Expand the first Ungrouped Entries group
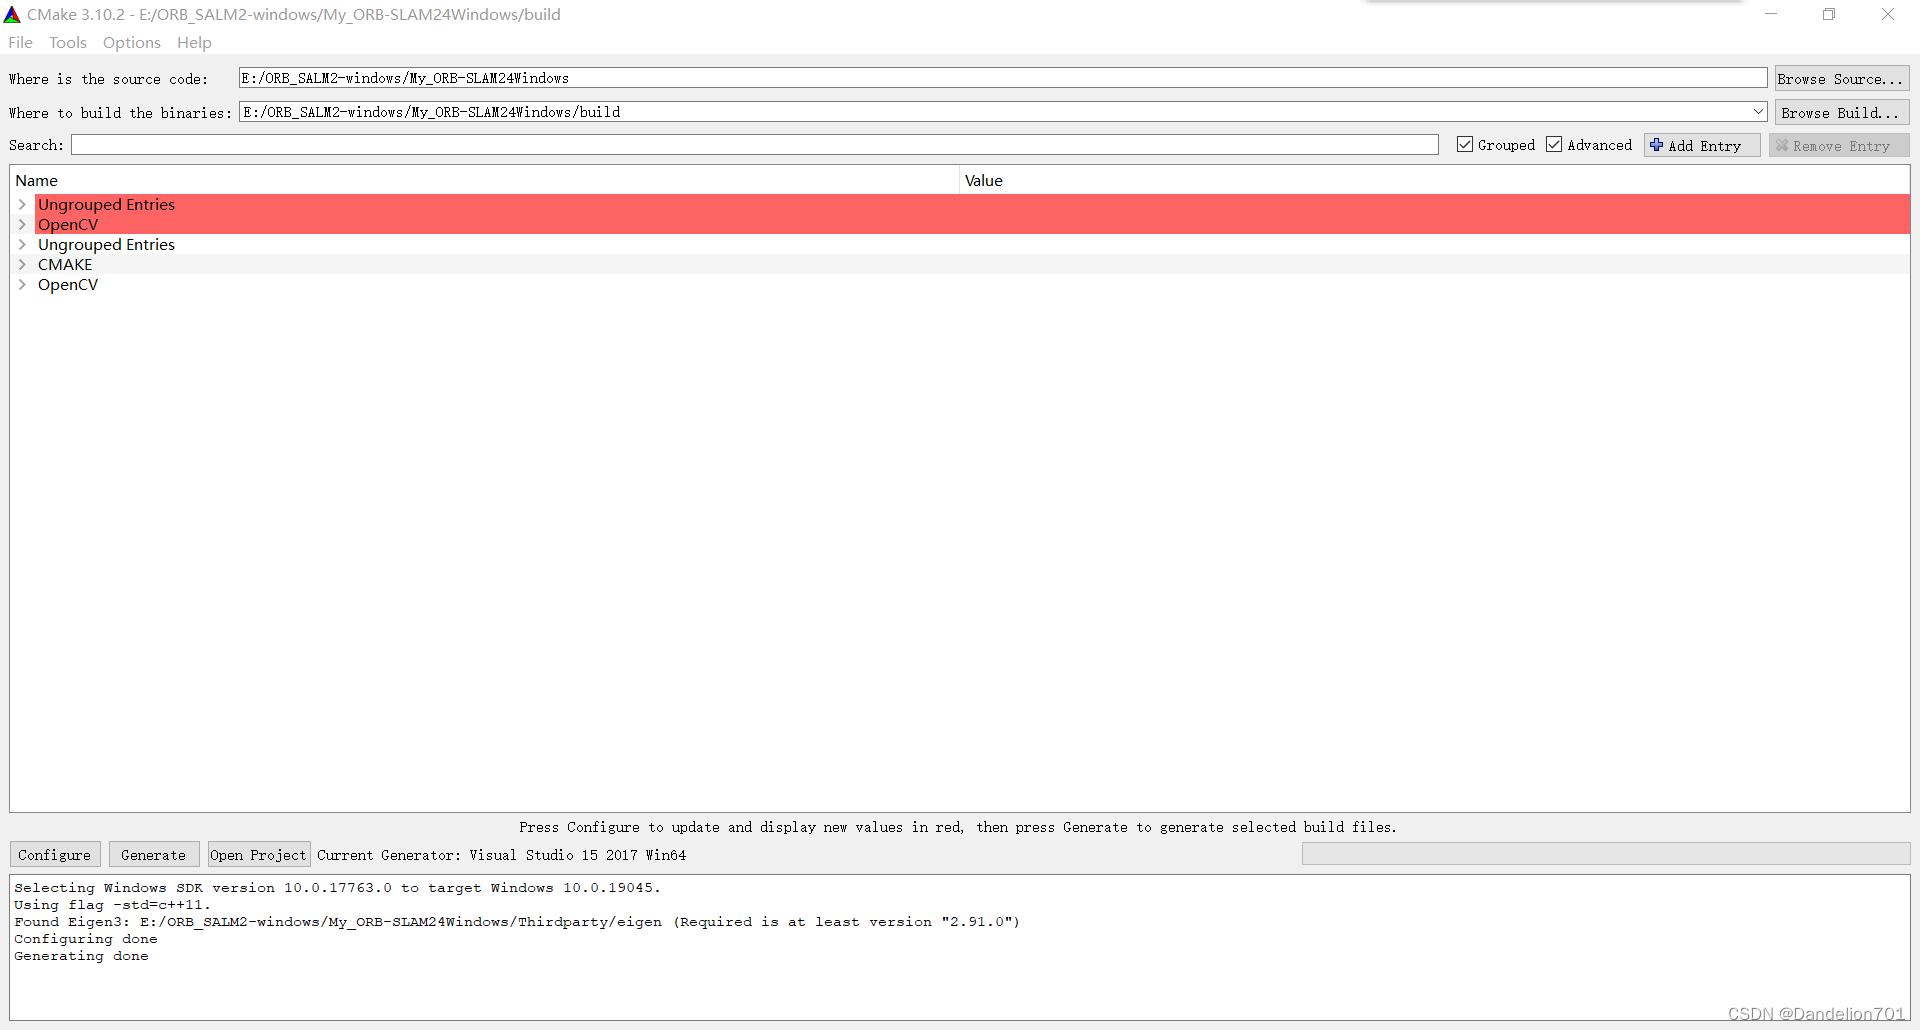Screen dimensions: 1920x1030 click(x=22, y=204)
